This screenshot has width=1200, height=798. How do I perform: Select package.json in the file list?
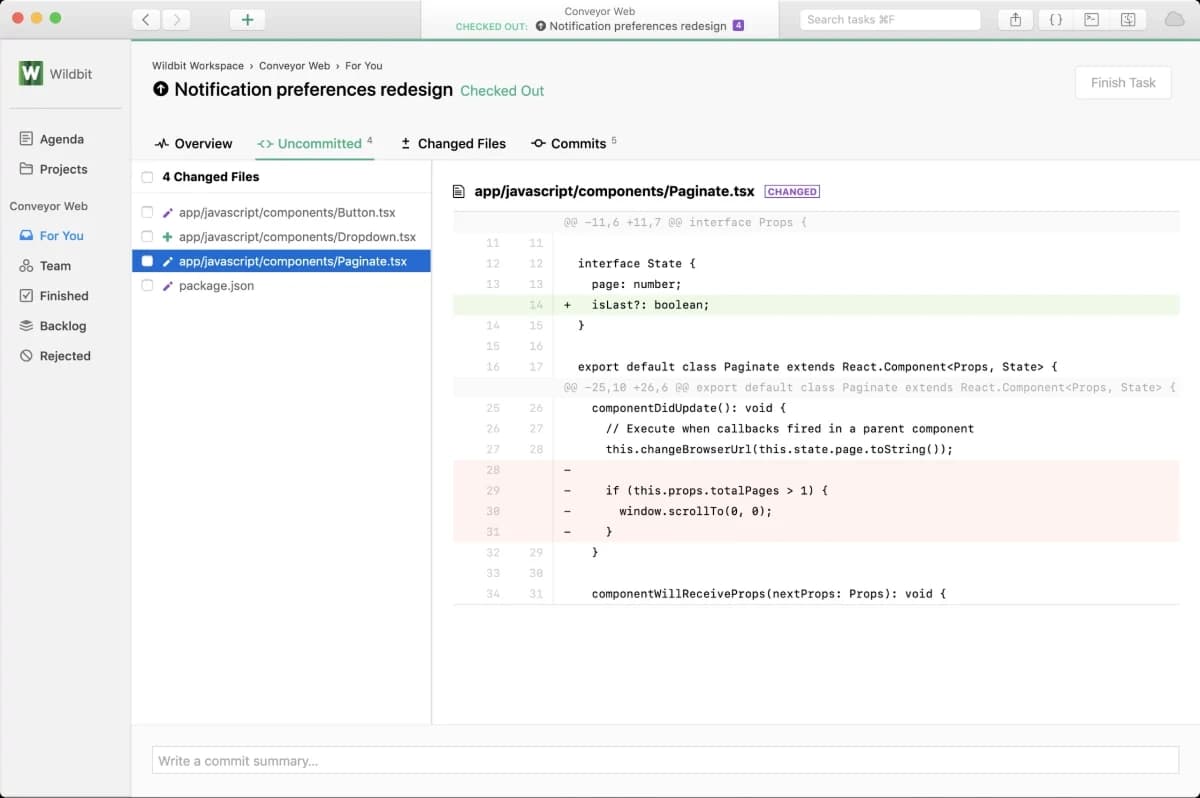[216, 286]
